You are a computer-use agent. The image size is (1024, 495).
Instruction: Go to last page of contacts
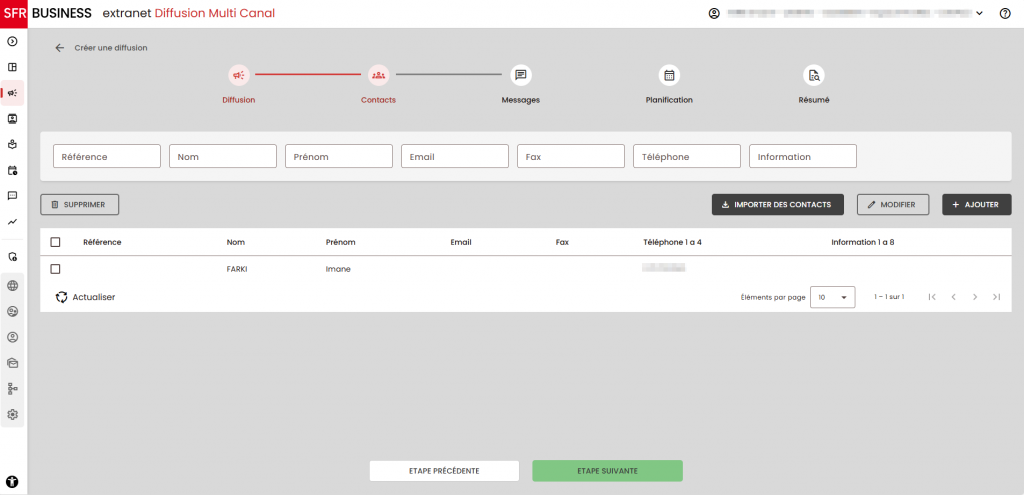[996, 297]
